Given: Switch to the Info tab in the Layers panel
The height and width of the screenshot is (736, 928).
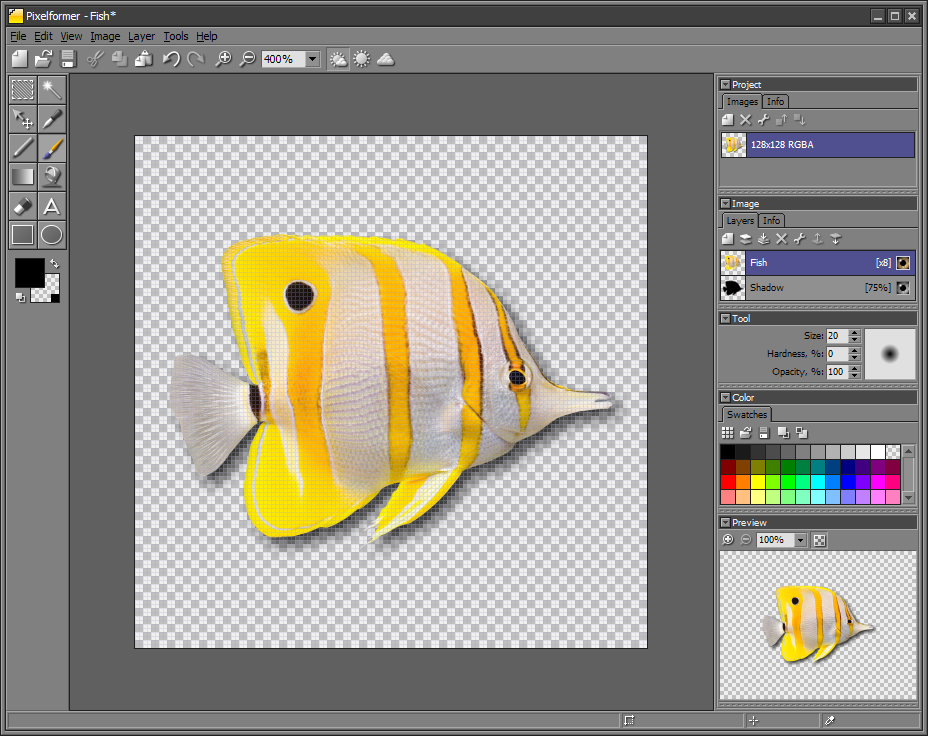Looking at the screenshot, I should 771,220.
